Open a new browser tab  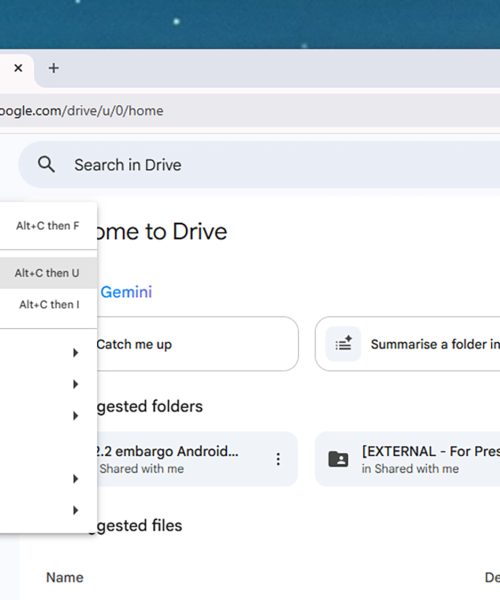click(x=54, y=68)
